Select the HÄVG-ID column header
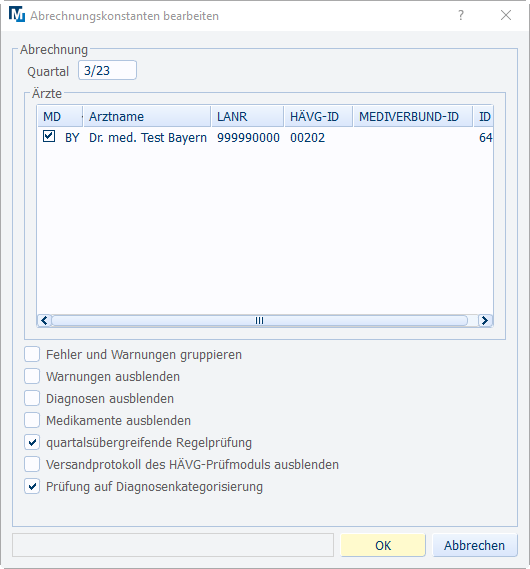The height and width of the screenshot is (569, 530). [x=319, y=116]
